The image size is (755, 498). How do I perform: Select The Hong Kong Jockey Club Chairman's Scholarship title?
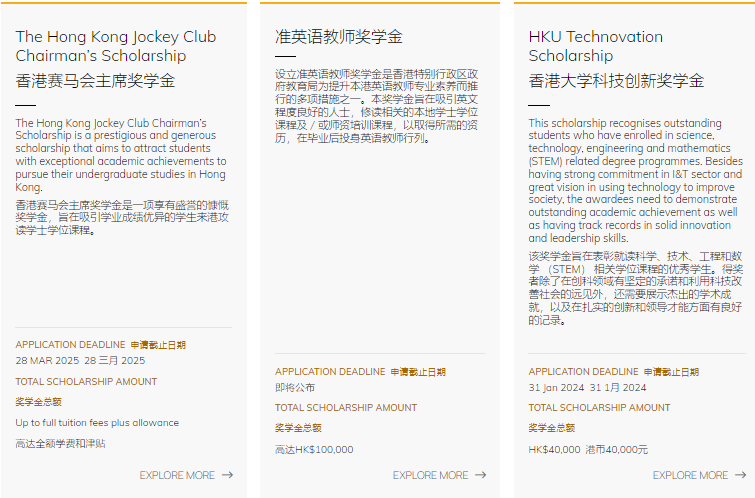point(100,46)
